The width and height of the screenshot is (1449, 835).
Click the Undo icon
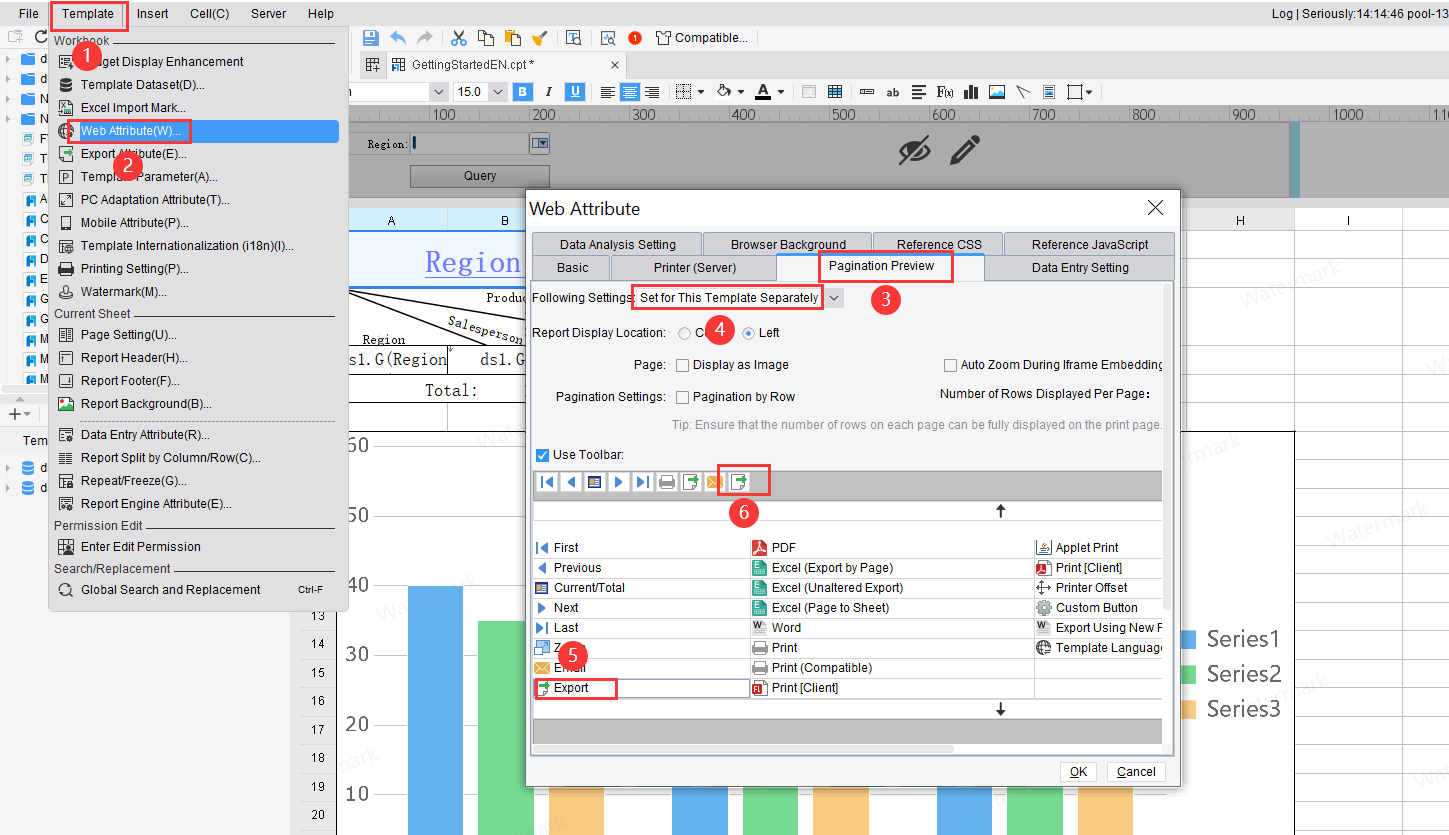coord(397,37)
